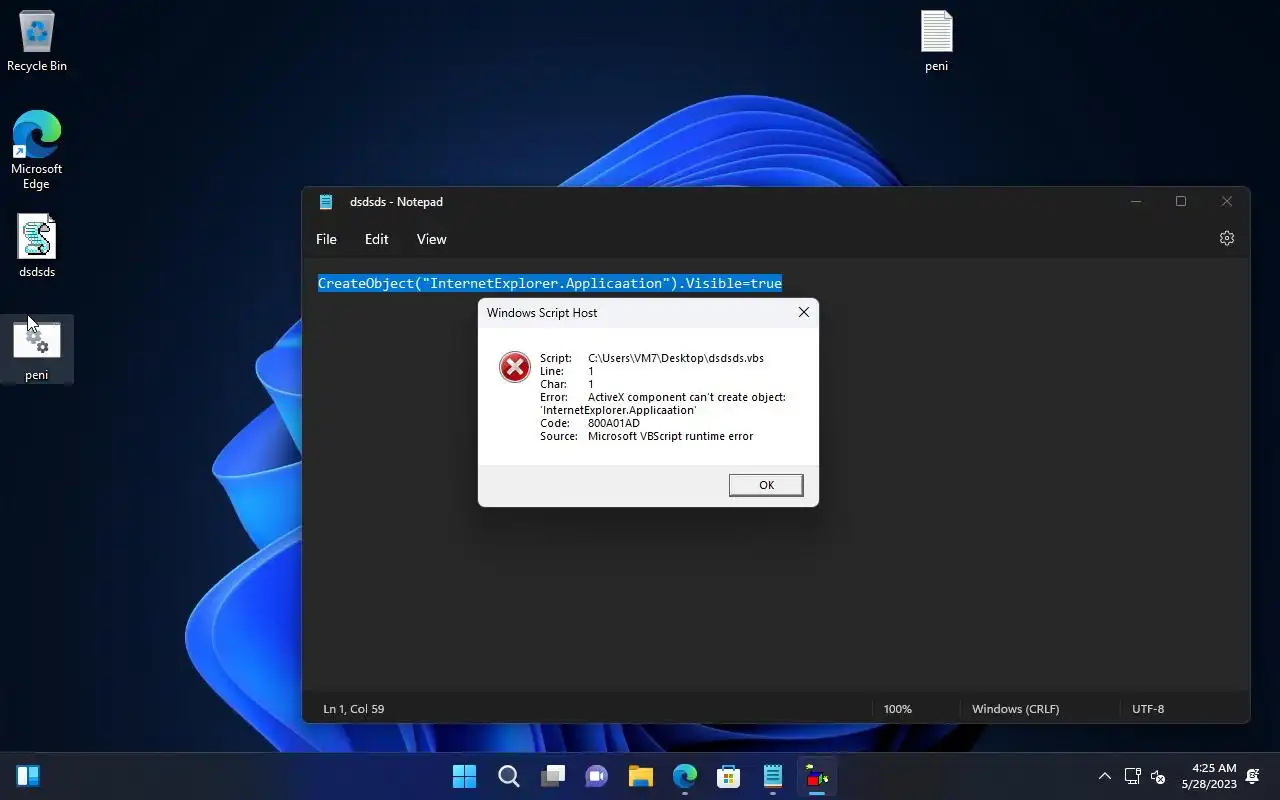The width and height of the screenshot is (1280, 800).
Task: Maximize the Notepad window
Action: [1181, 201]
